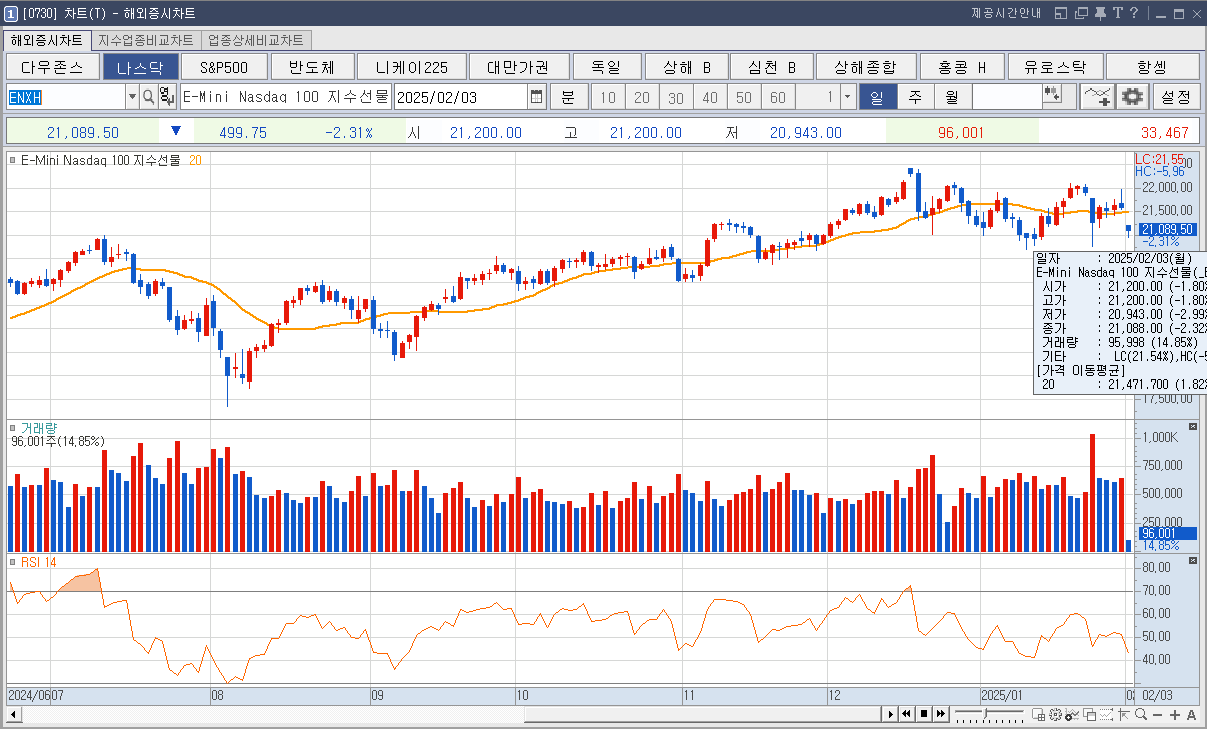Switch to 지수업종비교차트 tab
The image size is (1207, 729).
[146, 40]
